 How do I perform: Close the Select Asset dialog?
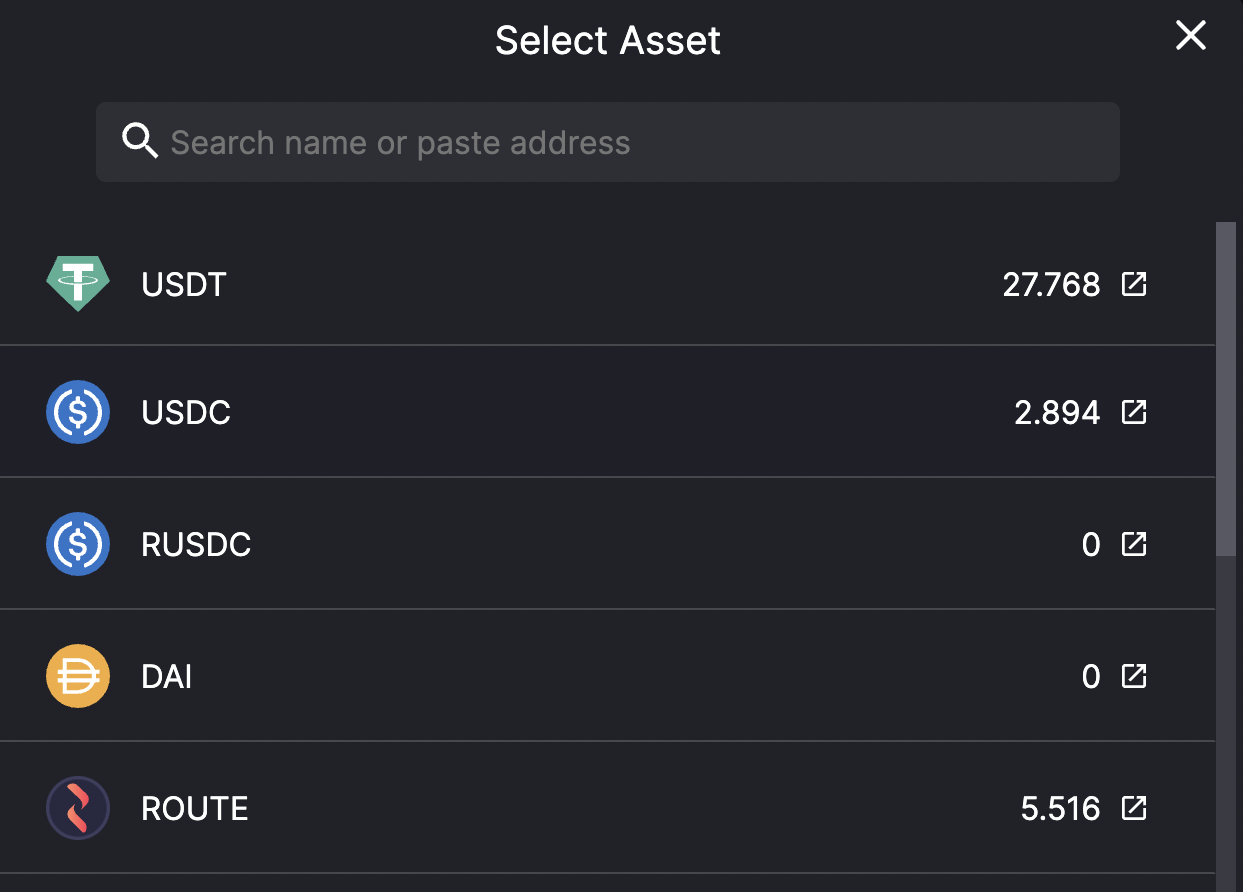click(x=1191, y=36)
